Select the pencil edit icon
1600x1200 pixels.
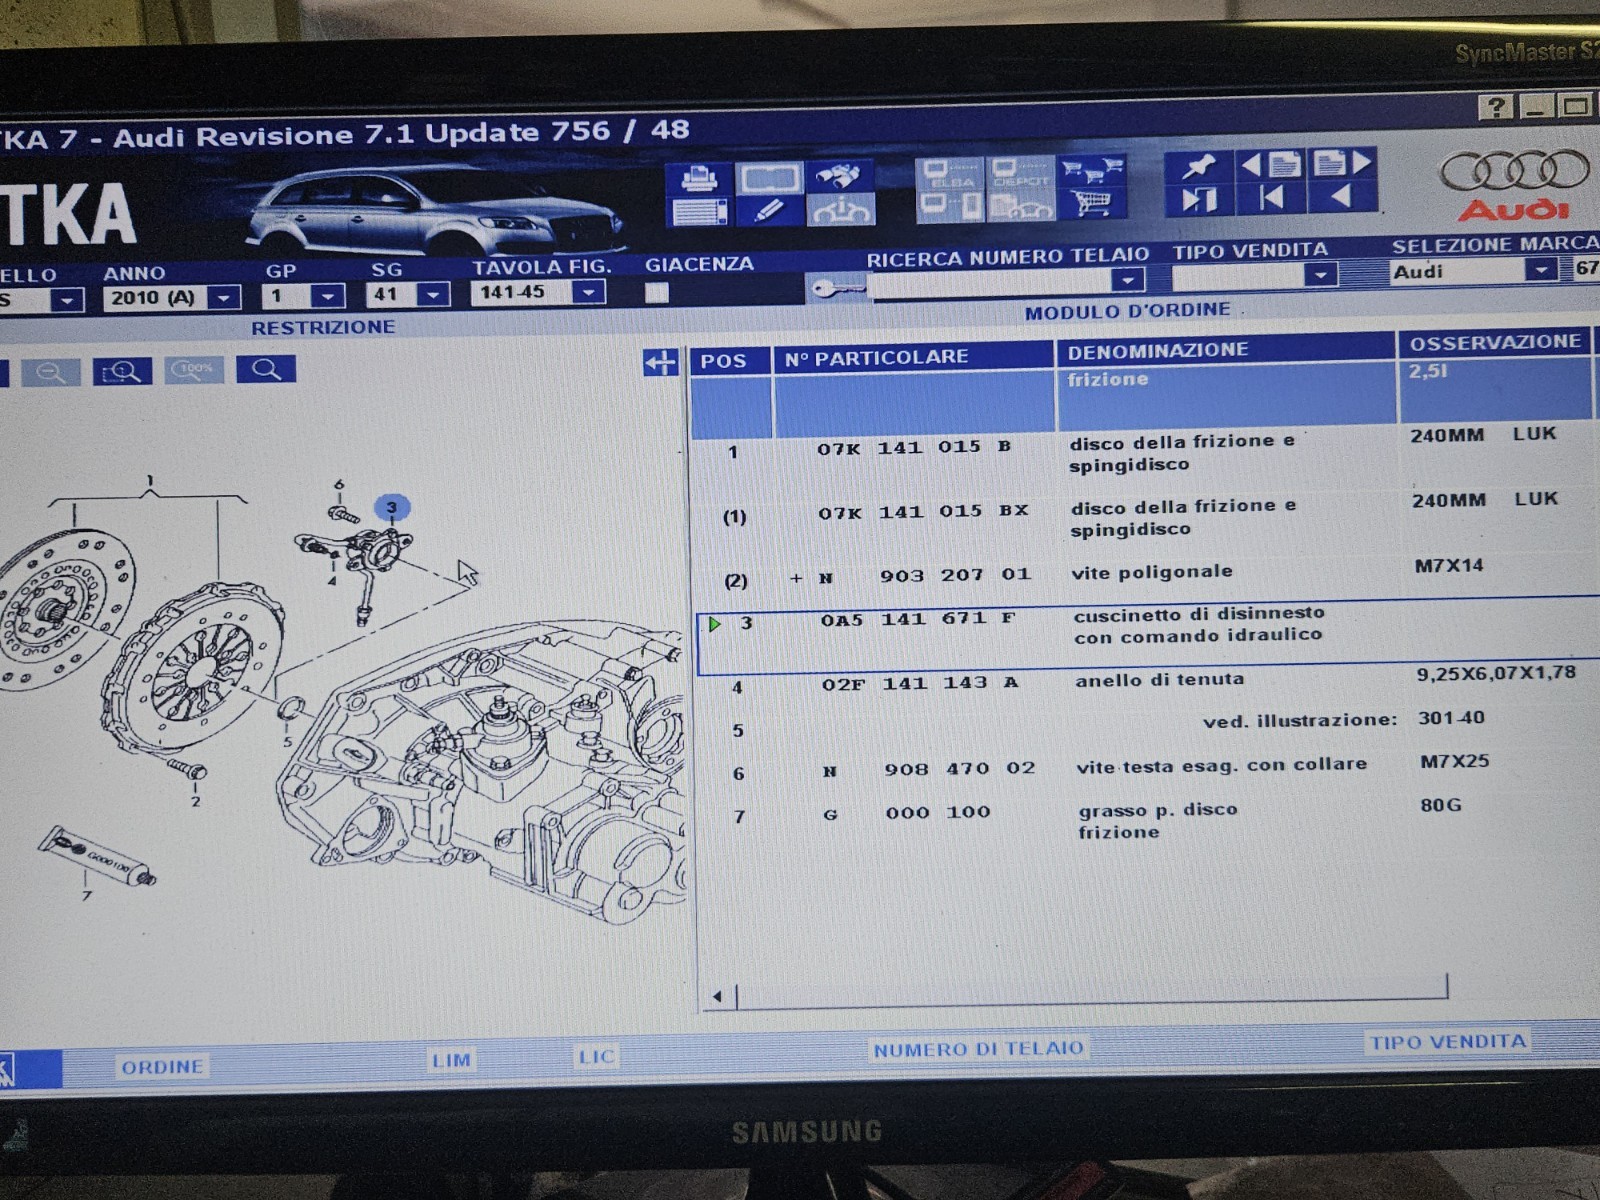point(768,210)
